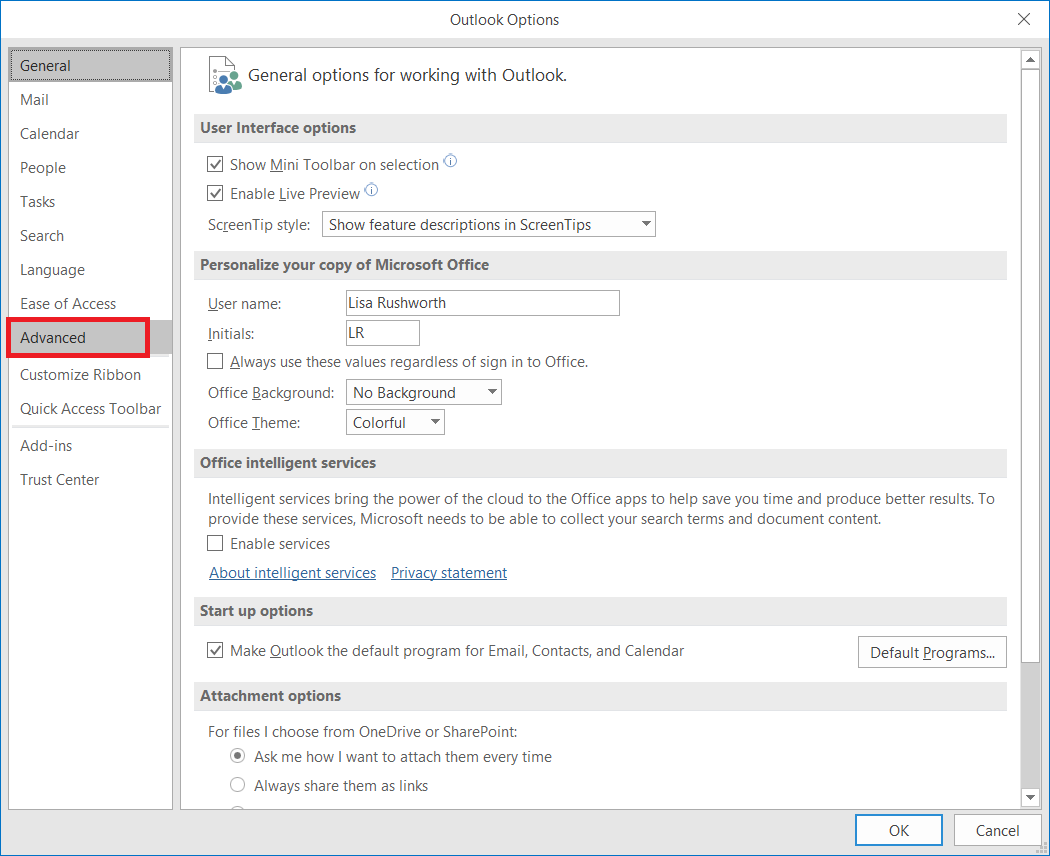The height and width of the screenshot is (856, 1050).
Task: Select Ask me how I want to attach them
Action: [x=238, y=756]
